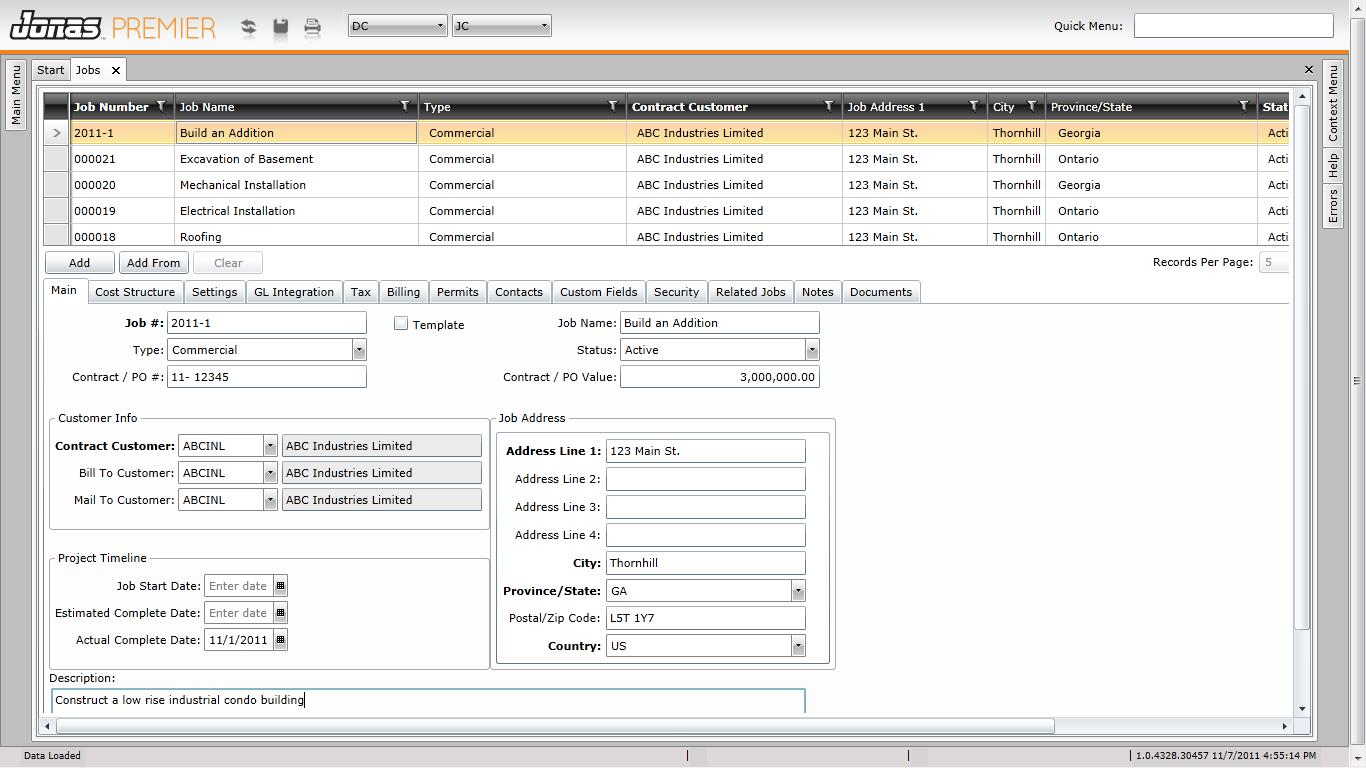This screenshot has width=1366, height=768.
Task: Open the Job Start Date calendar picker
Action: [280, 586]
